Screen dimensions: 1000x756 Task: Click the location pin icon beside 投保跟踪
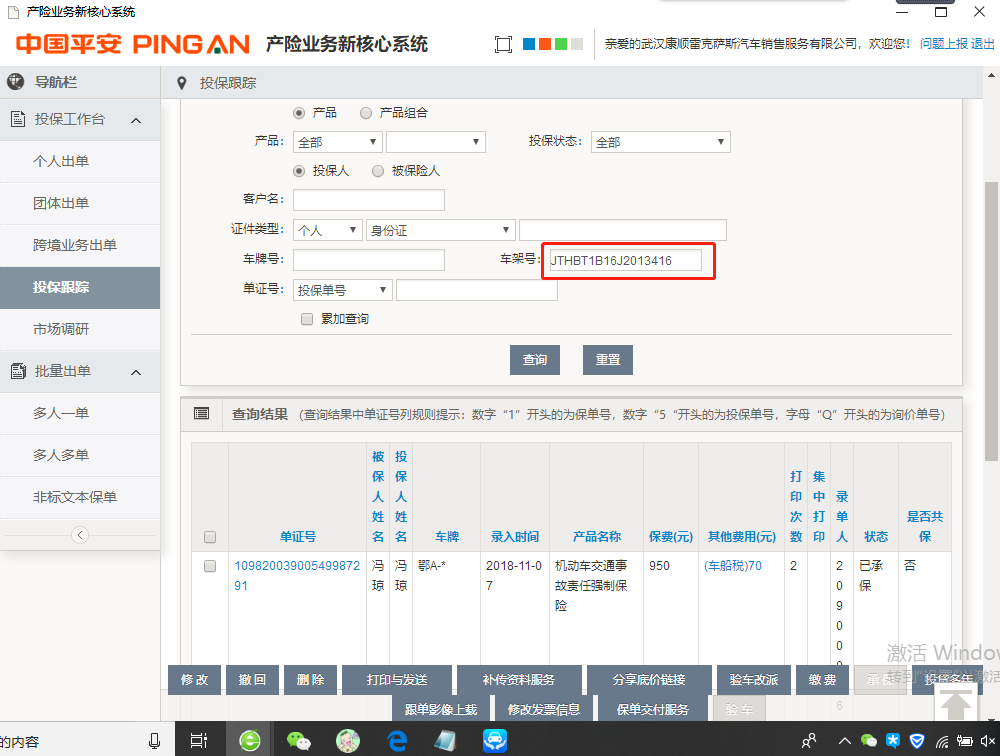182,83
